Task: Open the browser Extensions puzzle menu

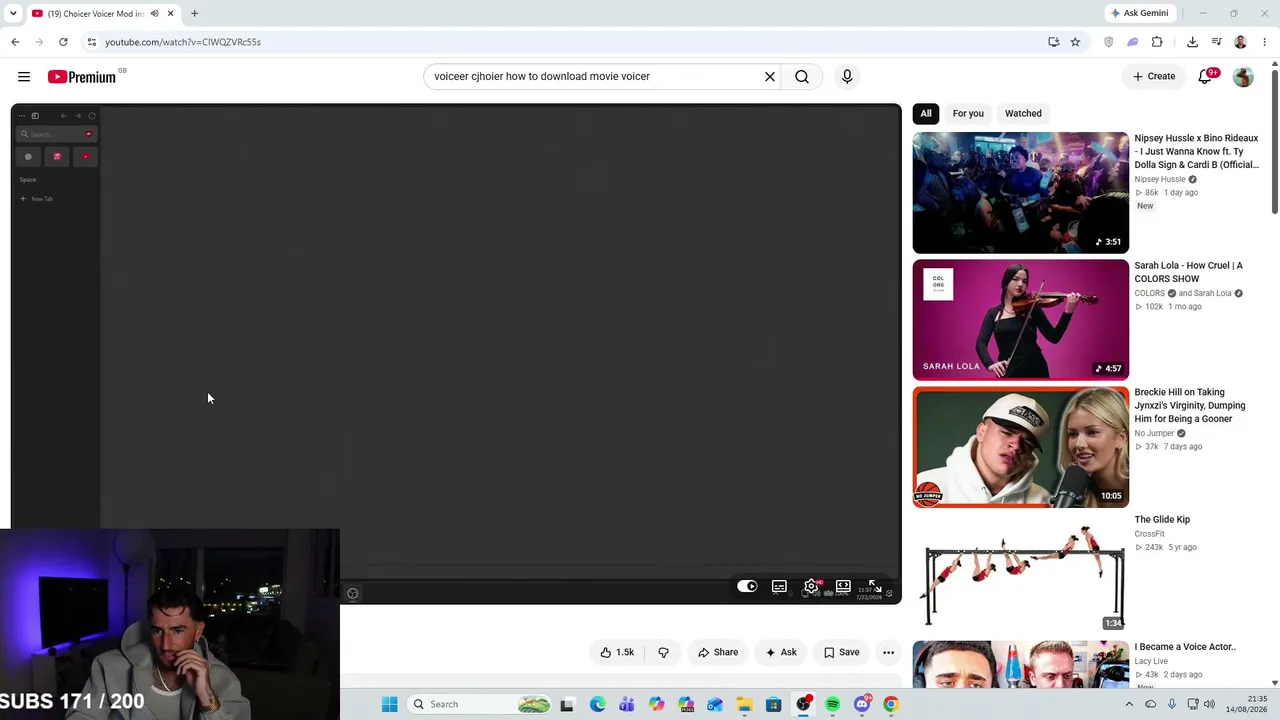Action: [x=1157, y=42]
